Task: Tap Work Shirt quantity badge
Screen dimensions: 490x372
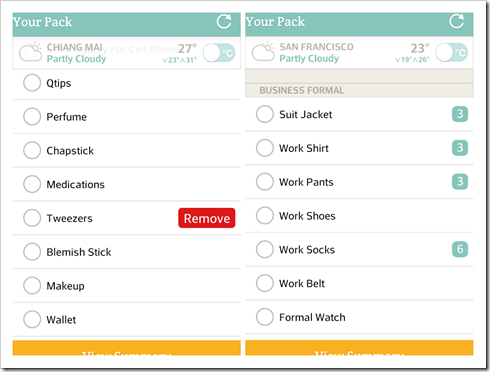Action: tap(460, 148)
